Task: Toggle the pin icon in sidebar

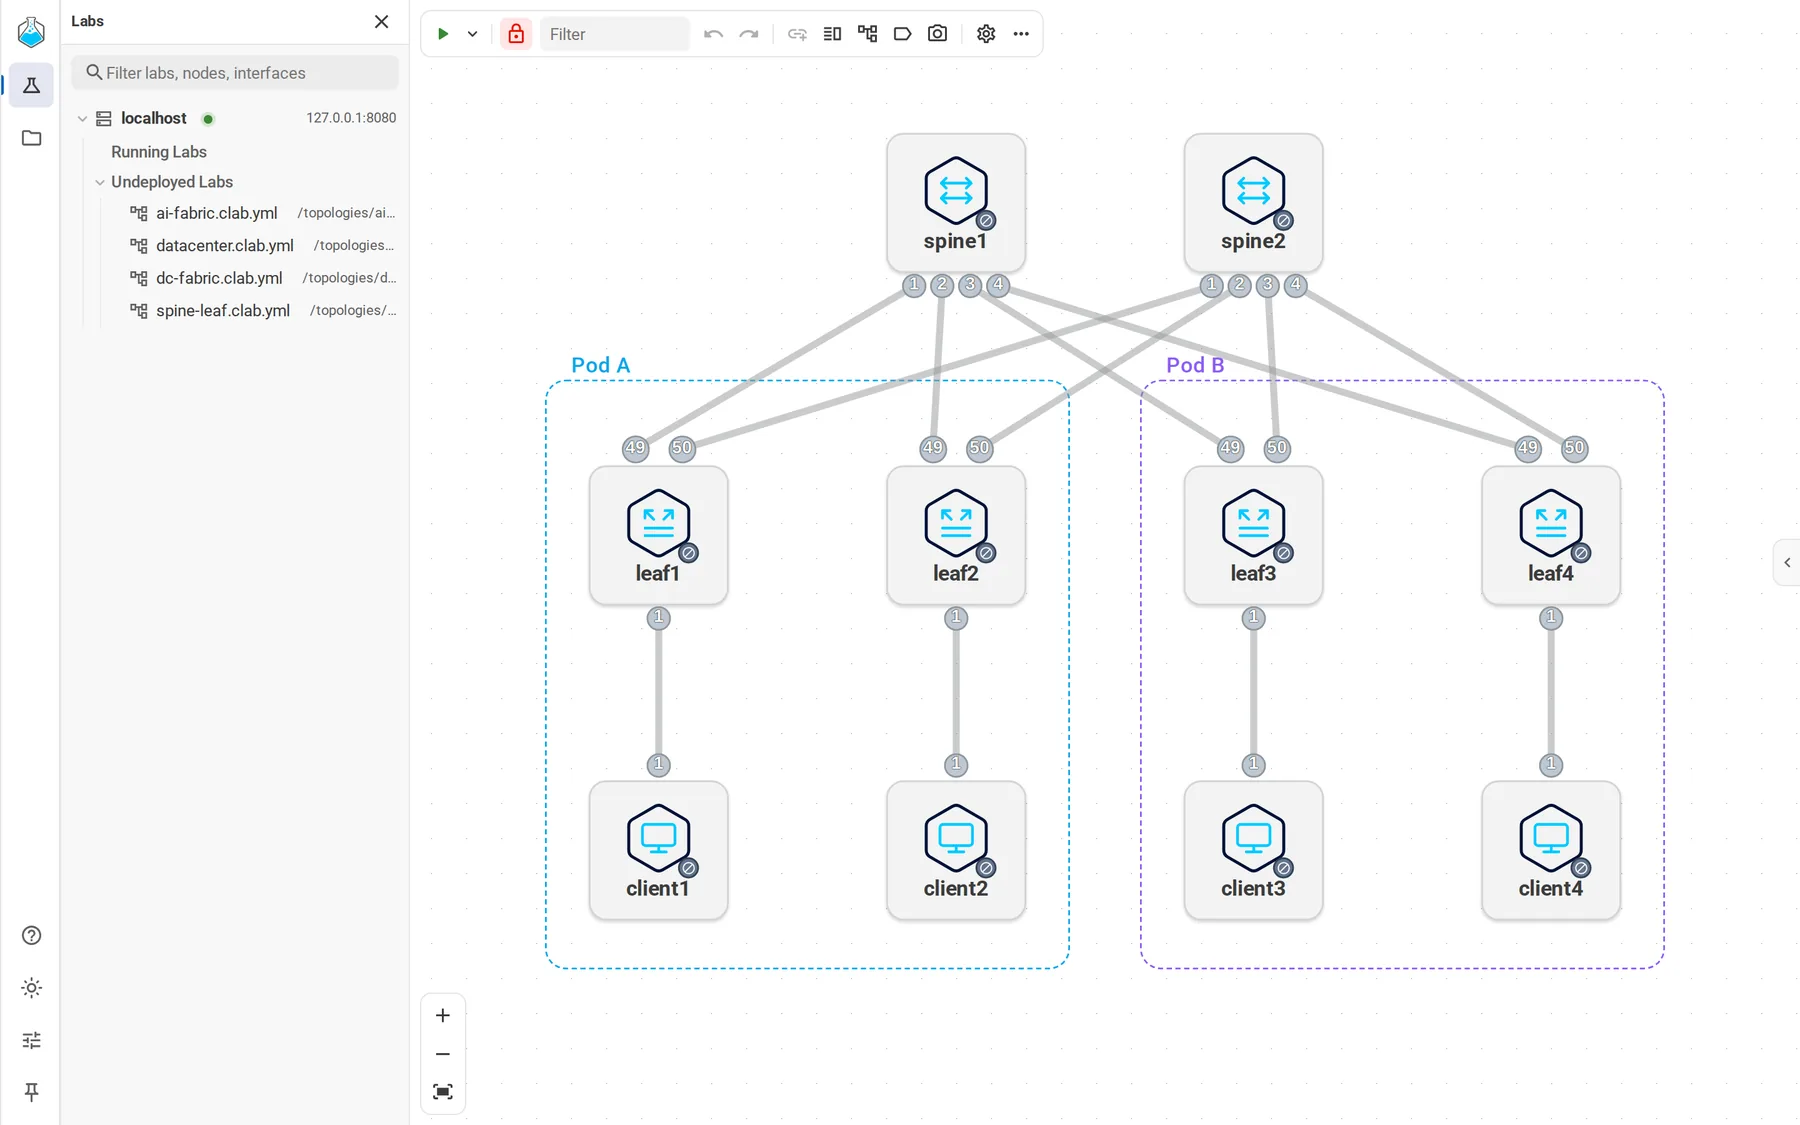Action: click(32, 1092)
